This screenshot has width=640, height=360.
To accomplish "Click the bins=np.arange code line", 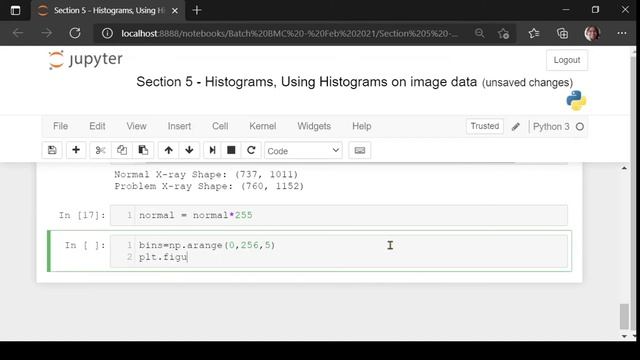I will click(x=207, y=245).
